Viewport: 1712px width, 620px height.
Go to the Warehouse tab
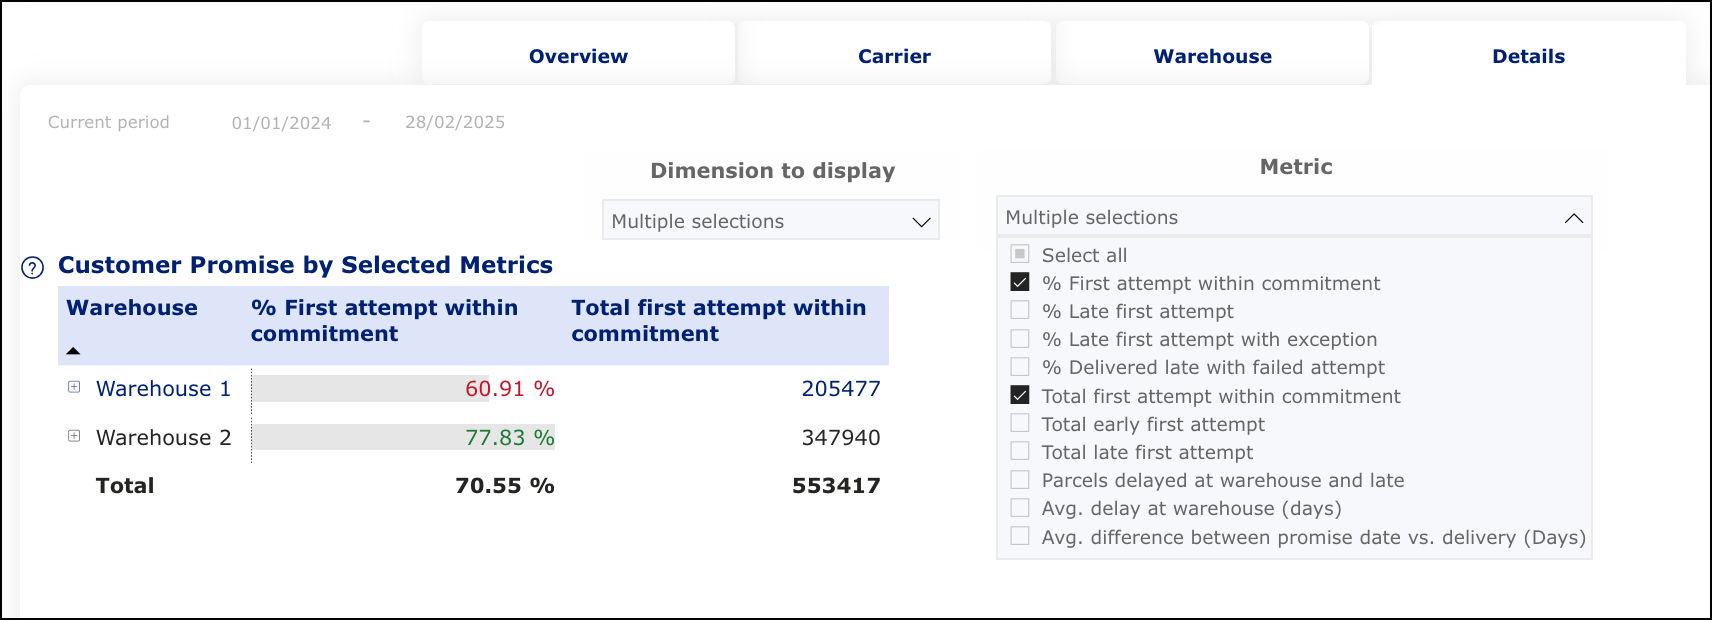pyautogui.click(x=1212, y=56)
